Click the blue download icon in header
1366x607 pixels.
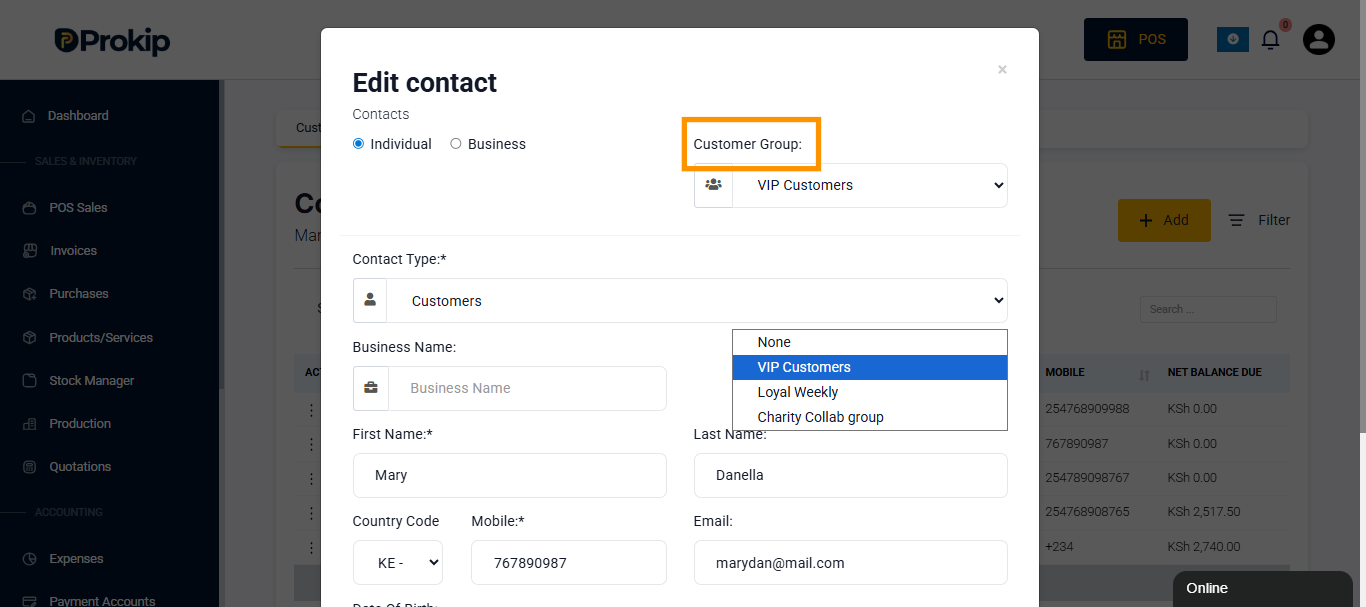(1233, 40)
